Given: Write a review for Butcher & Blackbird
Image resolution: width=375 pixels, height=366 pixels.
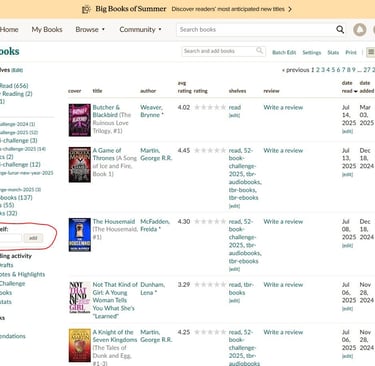Looking at the screenshot, I should tap(283, 107).
